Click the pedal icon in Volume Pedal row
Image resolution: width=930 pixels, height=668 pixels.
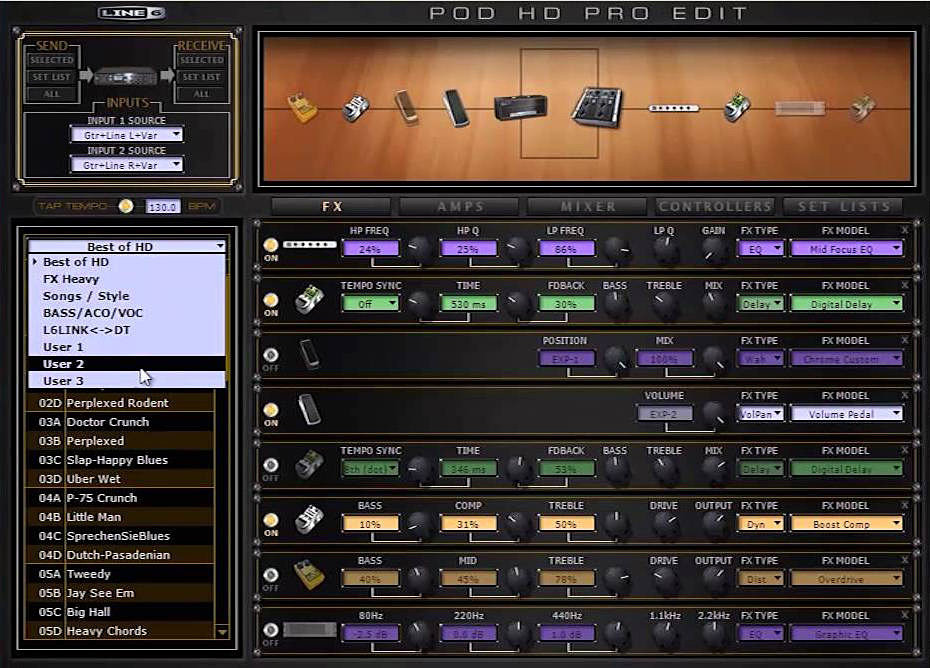click(309, 409)
